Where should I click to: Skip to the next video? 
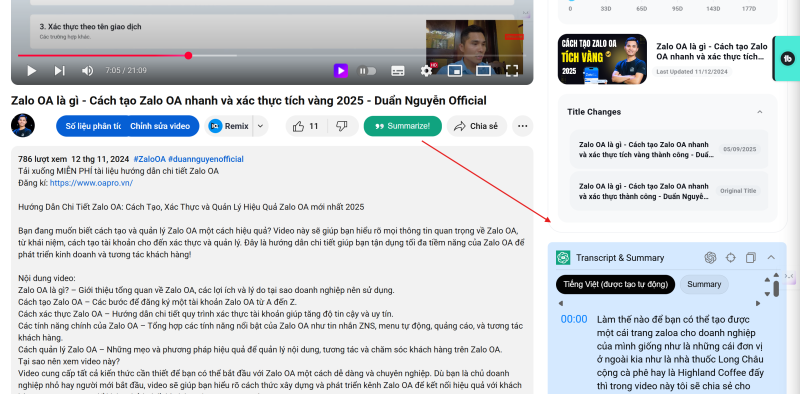point(60,71)
